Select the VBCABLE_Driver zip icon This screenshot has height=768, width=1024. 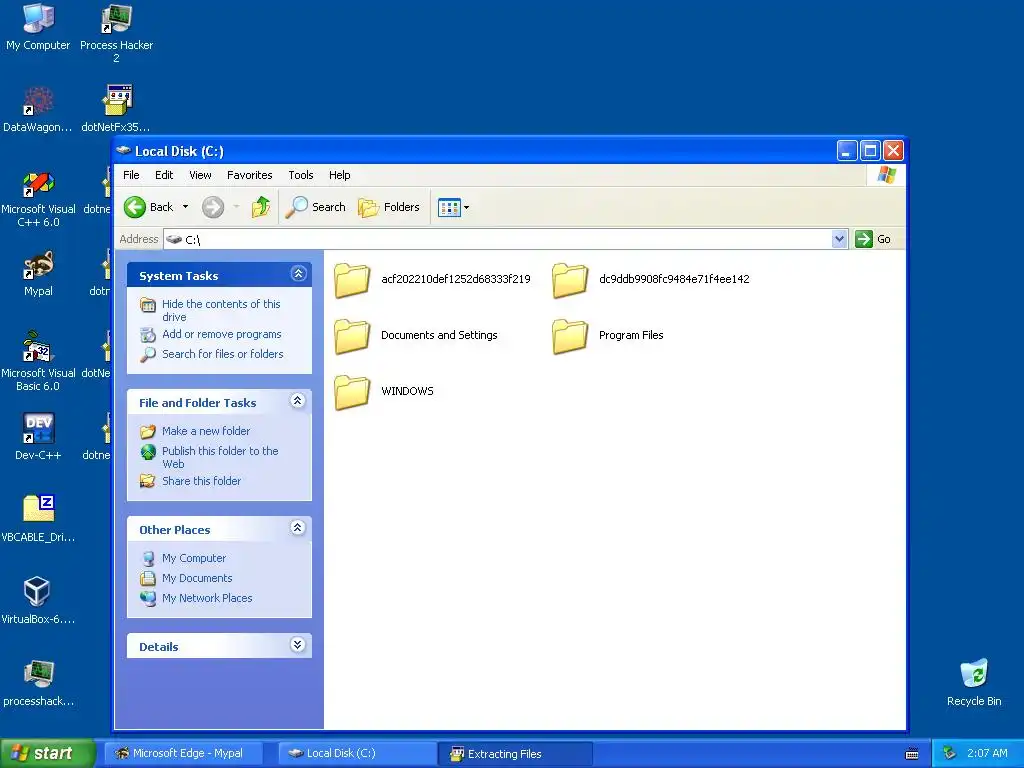pyautogui.click(x=38, y=509)
